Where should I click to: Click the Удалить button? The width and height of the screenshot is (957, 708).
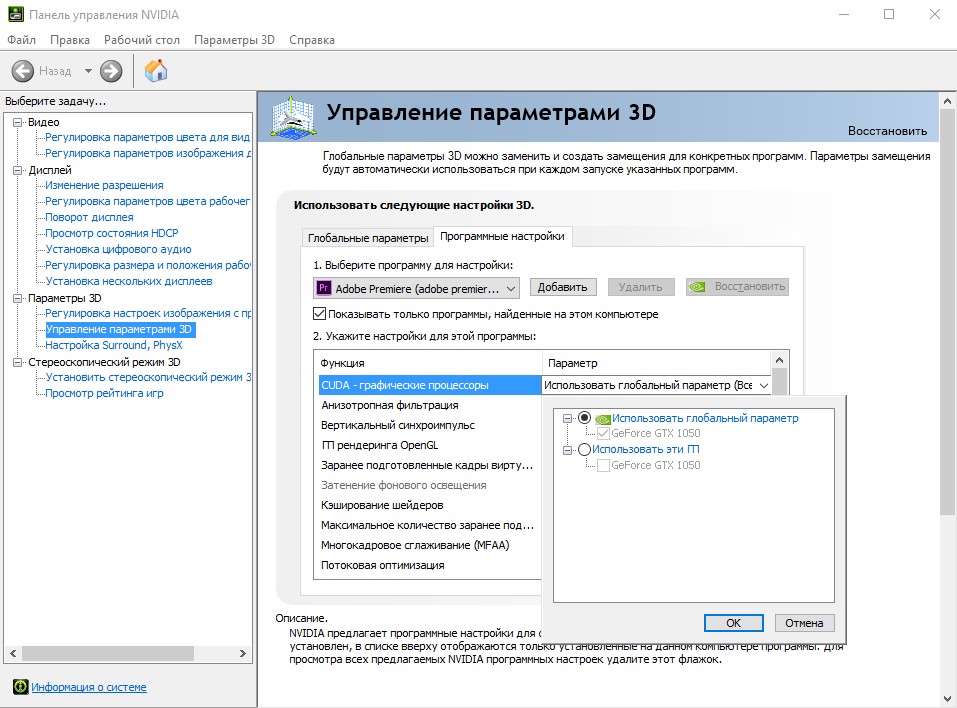click(x=640, y=287)
